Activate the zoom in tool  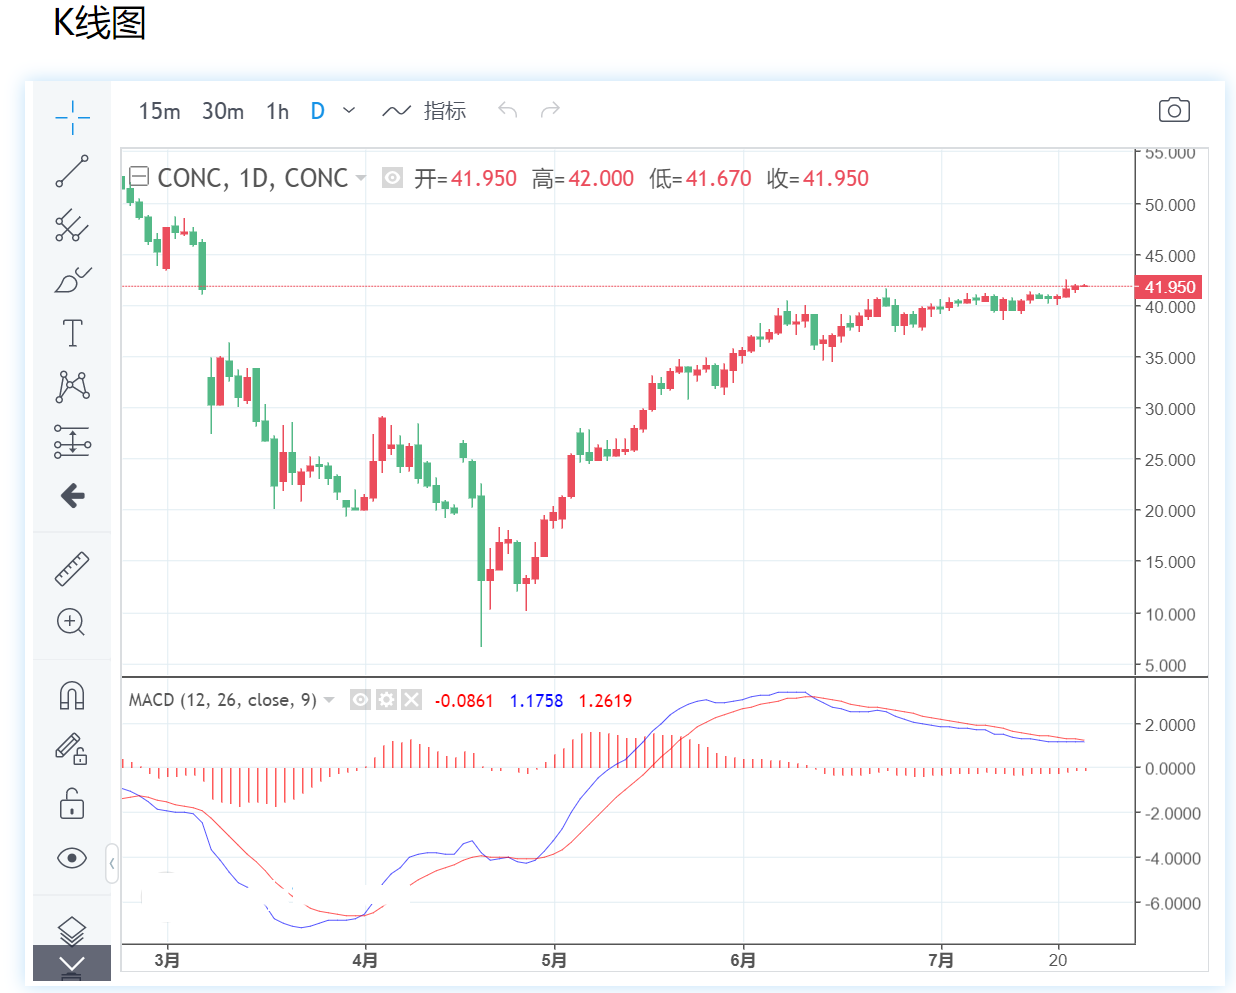71,622
